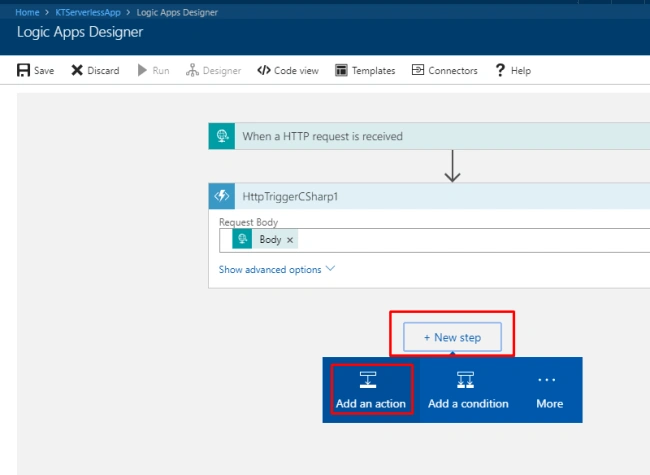The image size is (650, 475).
Task: Click the Show advanced options link
Action: tap(270, 269)
